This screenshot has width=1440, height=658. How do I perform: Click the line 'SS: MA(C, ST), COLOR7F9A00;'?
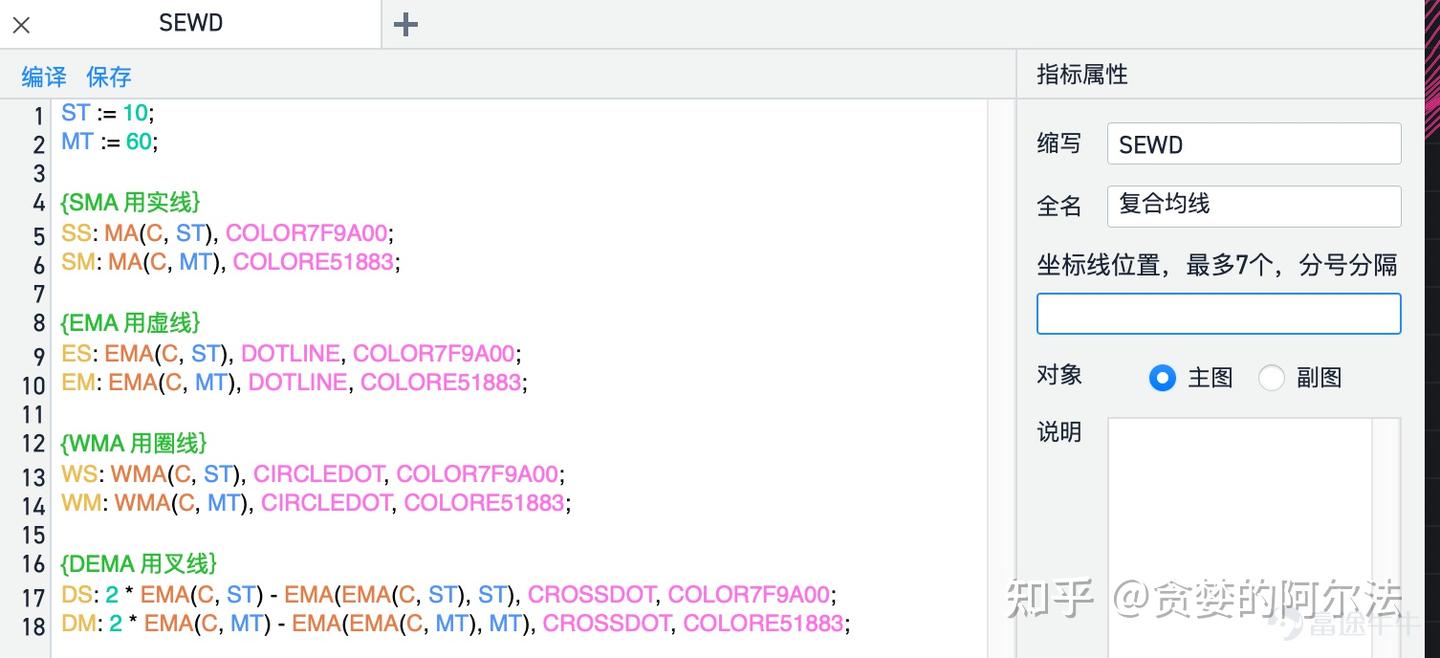point(228,234)
